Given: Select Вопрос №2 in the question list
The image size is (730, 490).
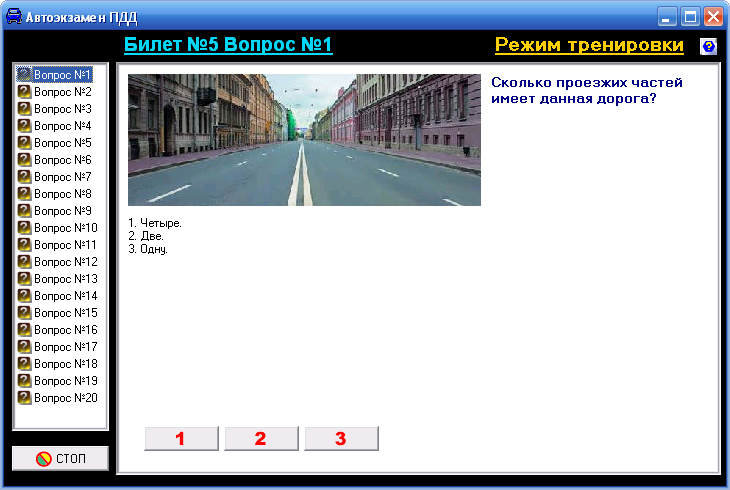Looking at the screenshot, I should tap(62, 92).
